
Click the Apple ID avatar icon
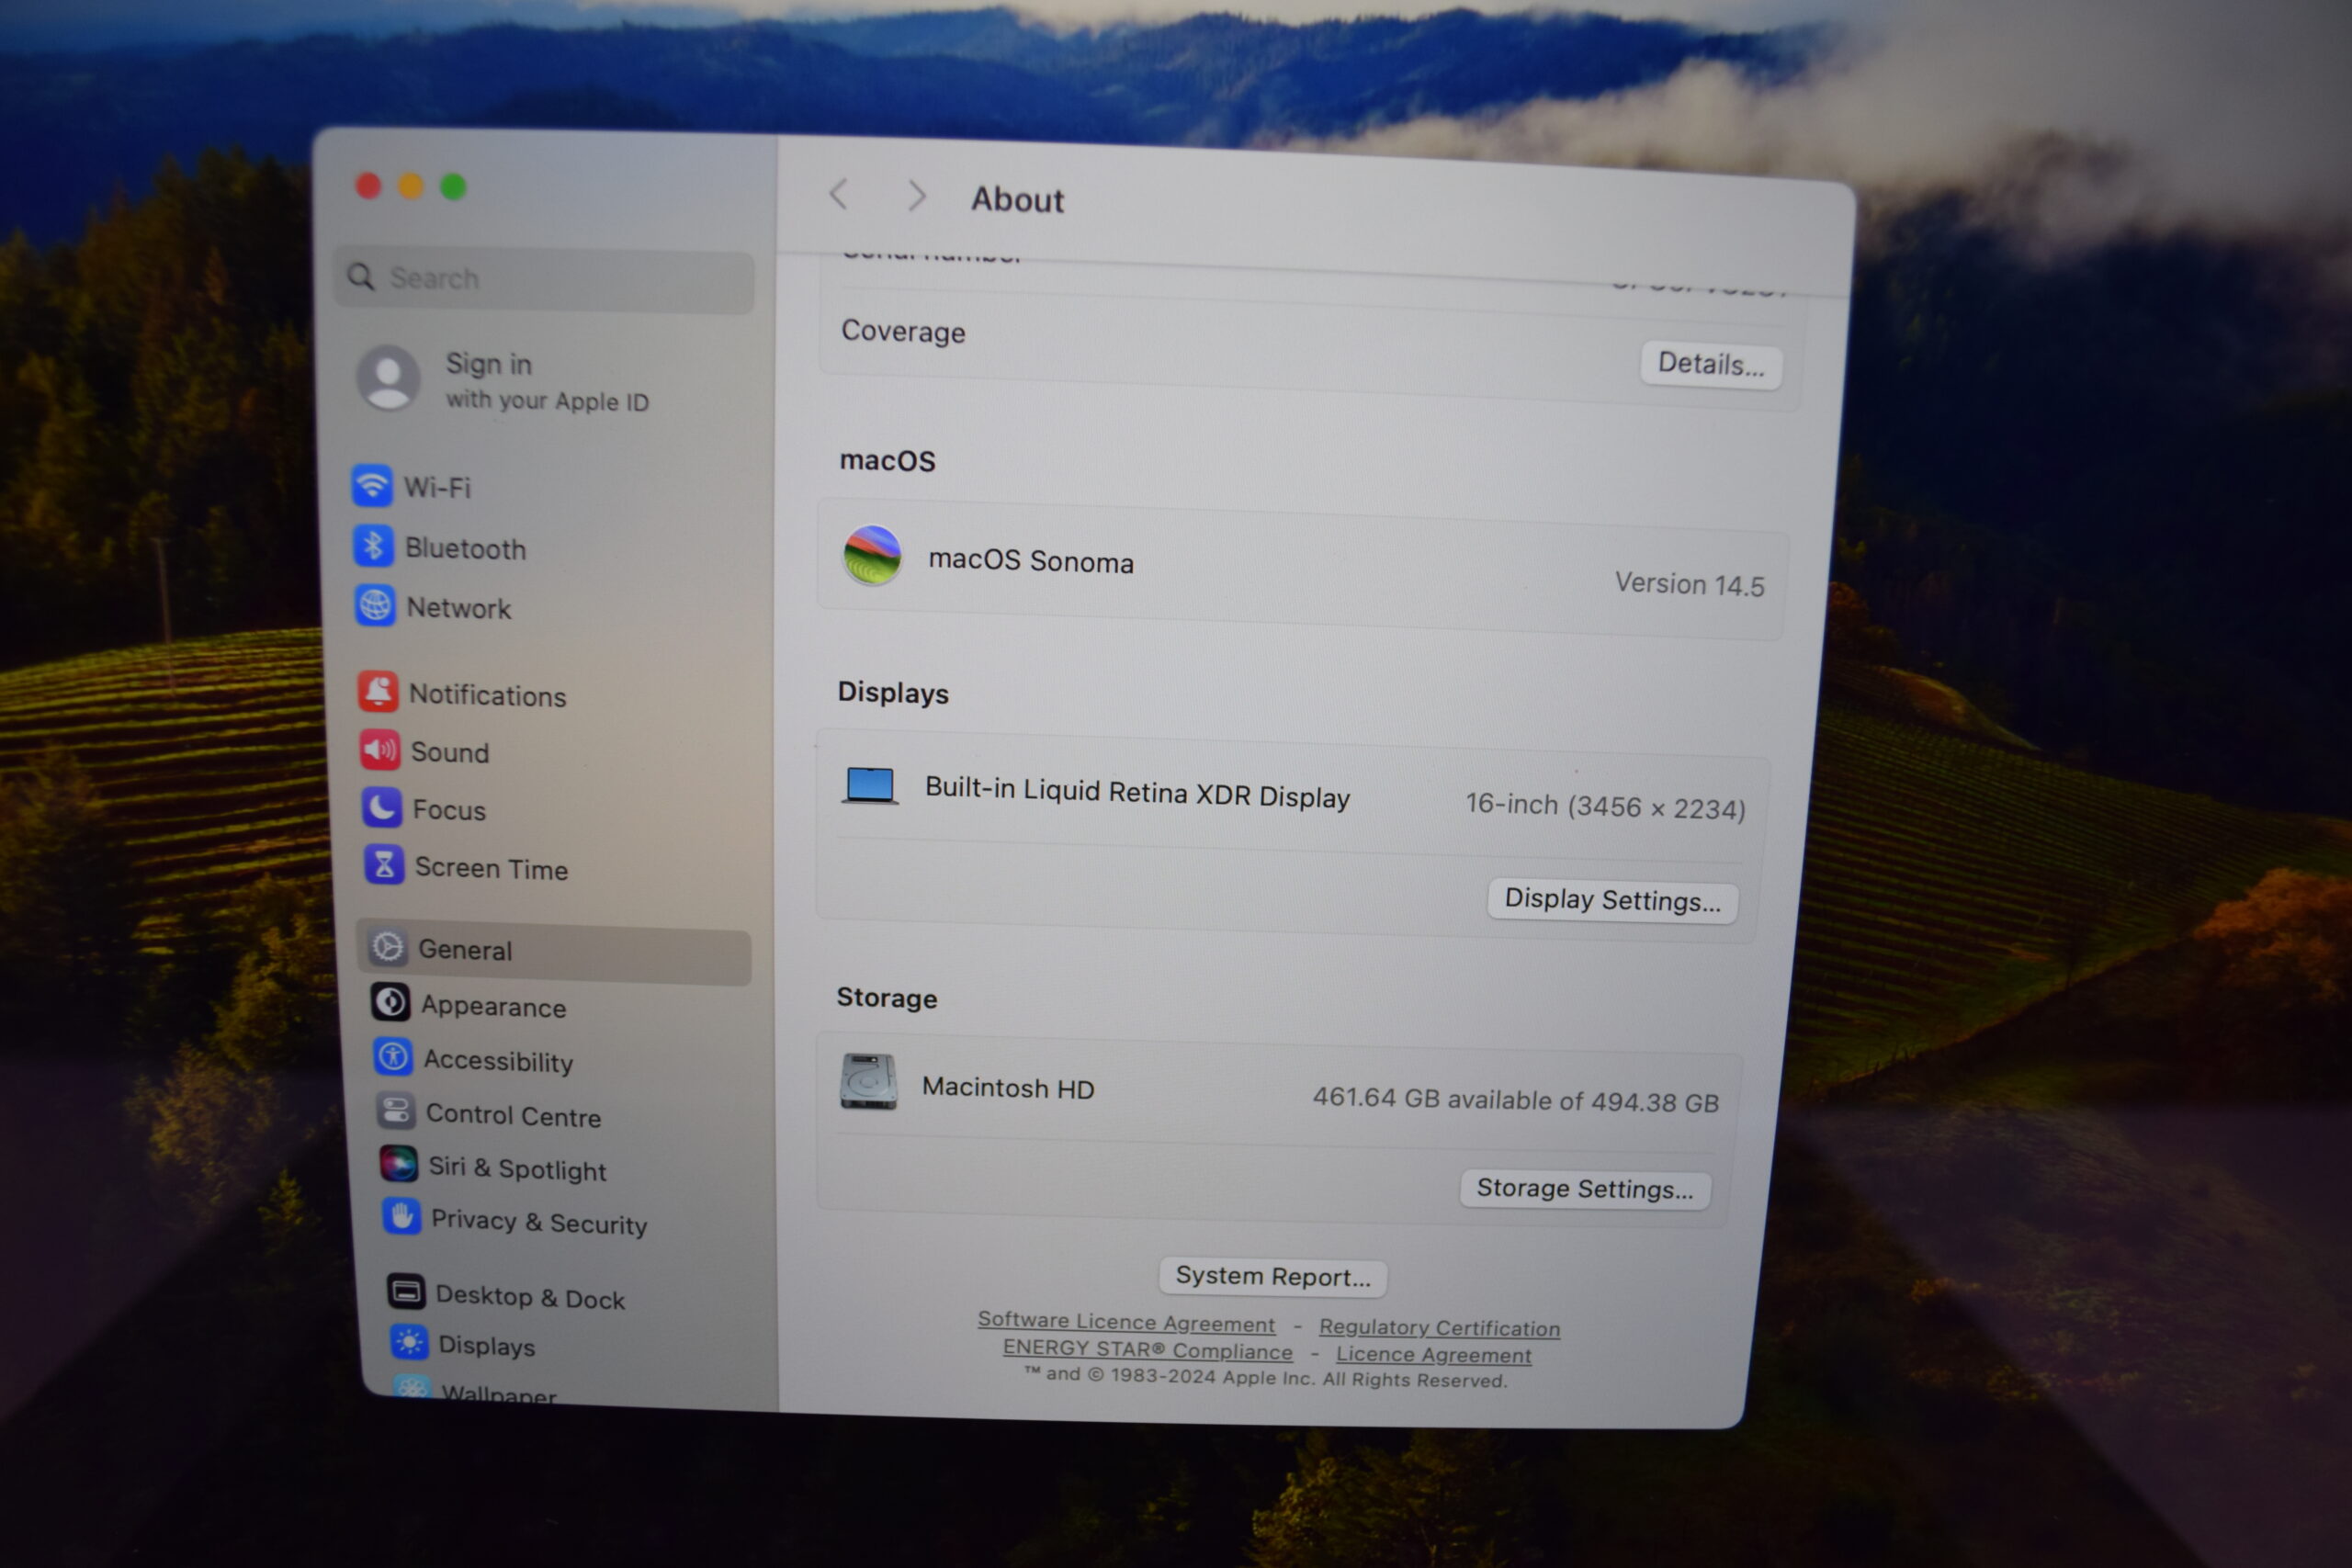coord(389,378)
